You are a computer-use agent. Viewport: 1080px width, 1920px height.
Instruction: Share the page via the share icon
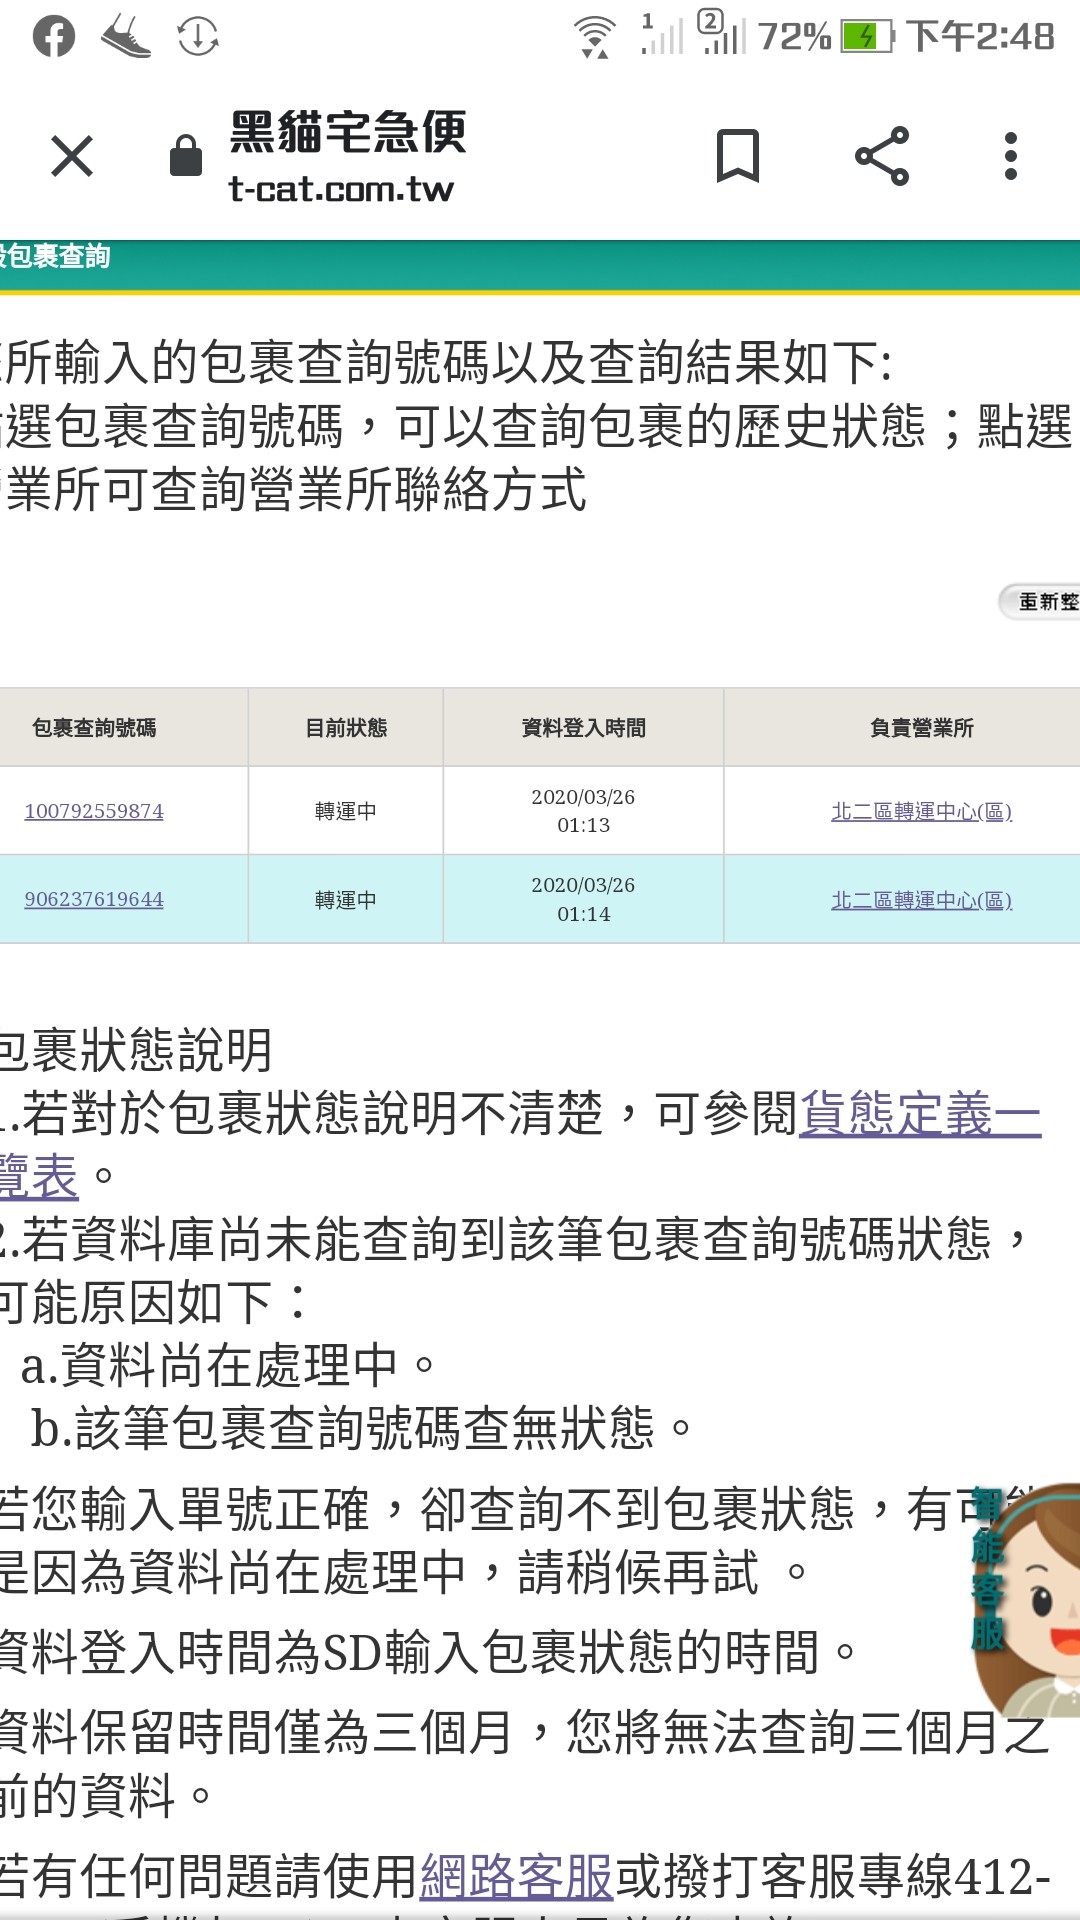(x=882, y=156)
